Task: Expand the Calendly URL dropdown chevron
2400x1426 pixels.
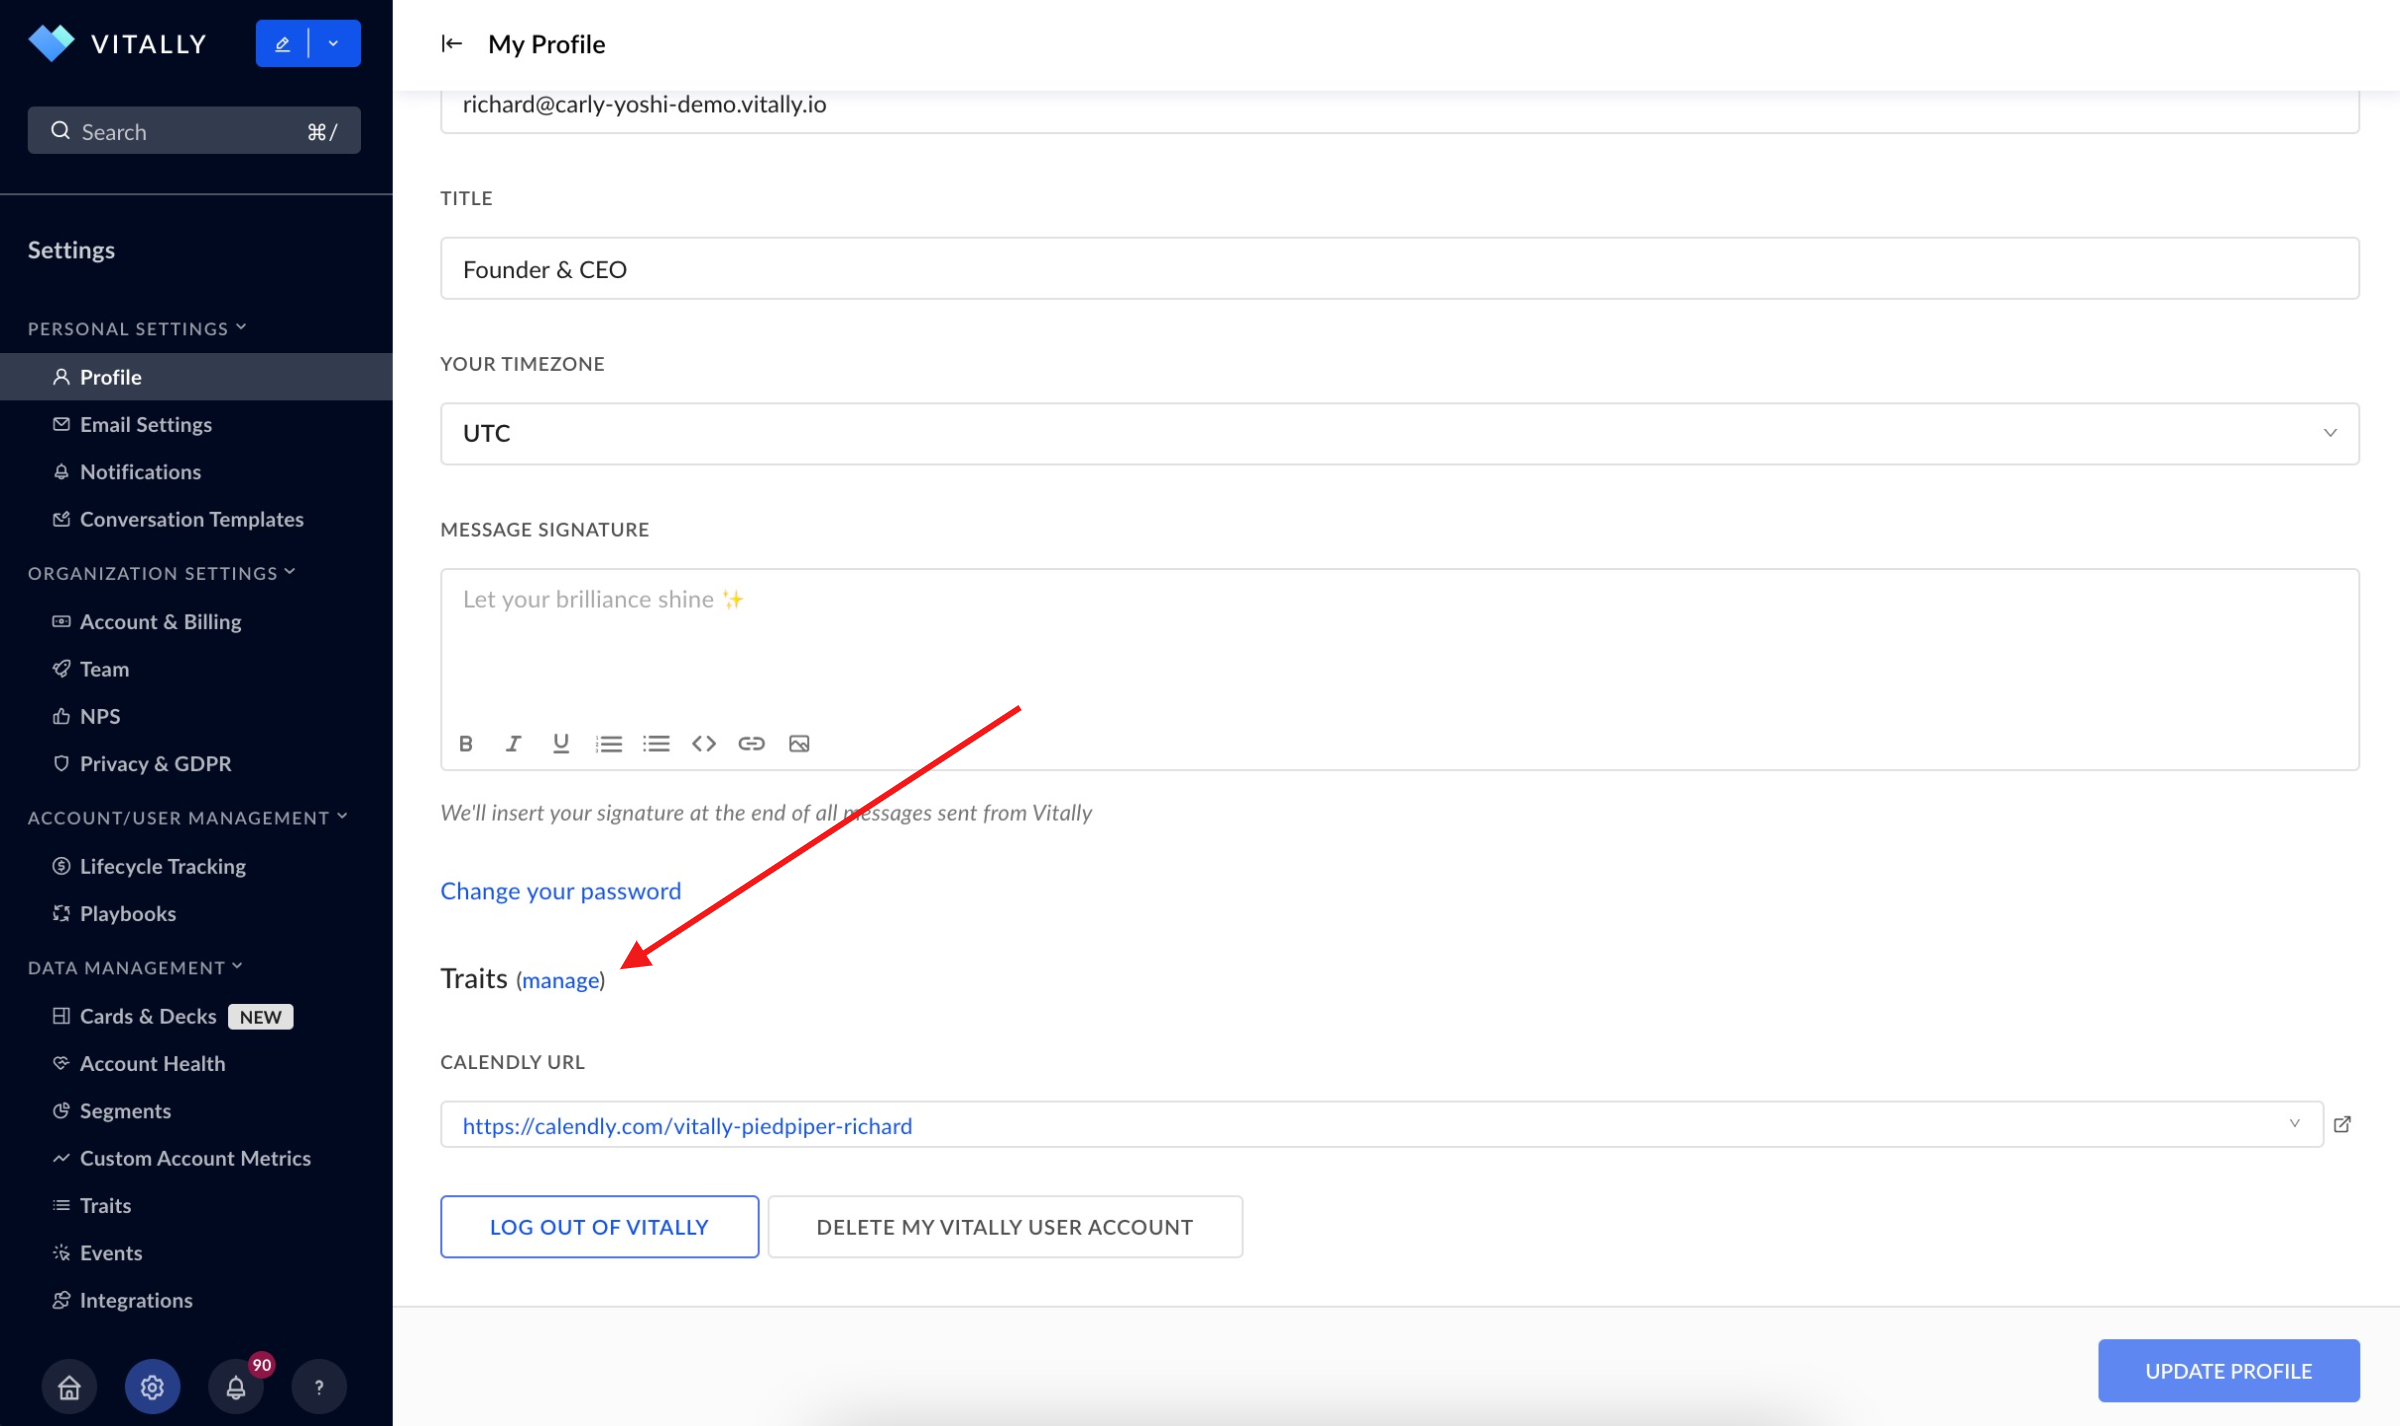Action: [2295, 1124]
